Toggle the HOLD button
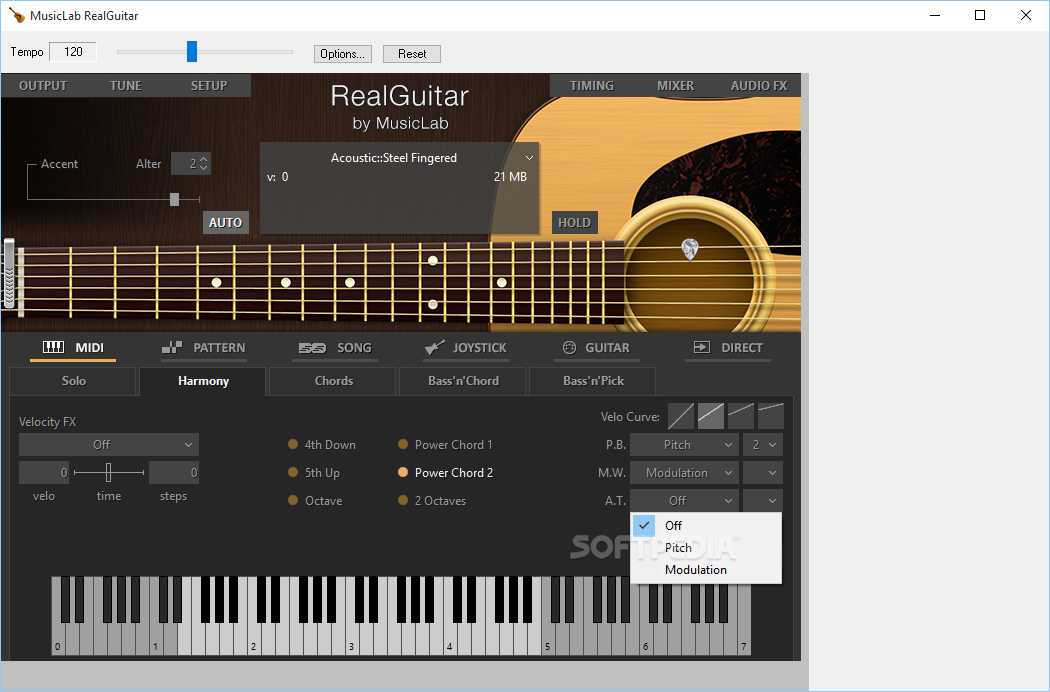 tap(575, 222)
